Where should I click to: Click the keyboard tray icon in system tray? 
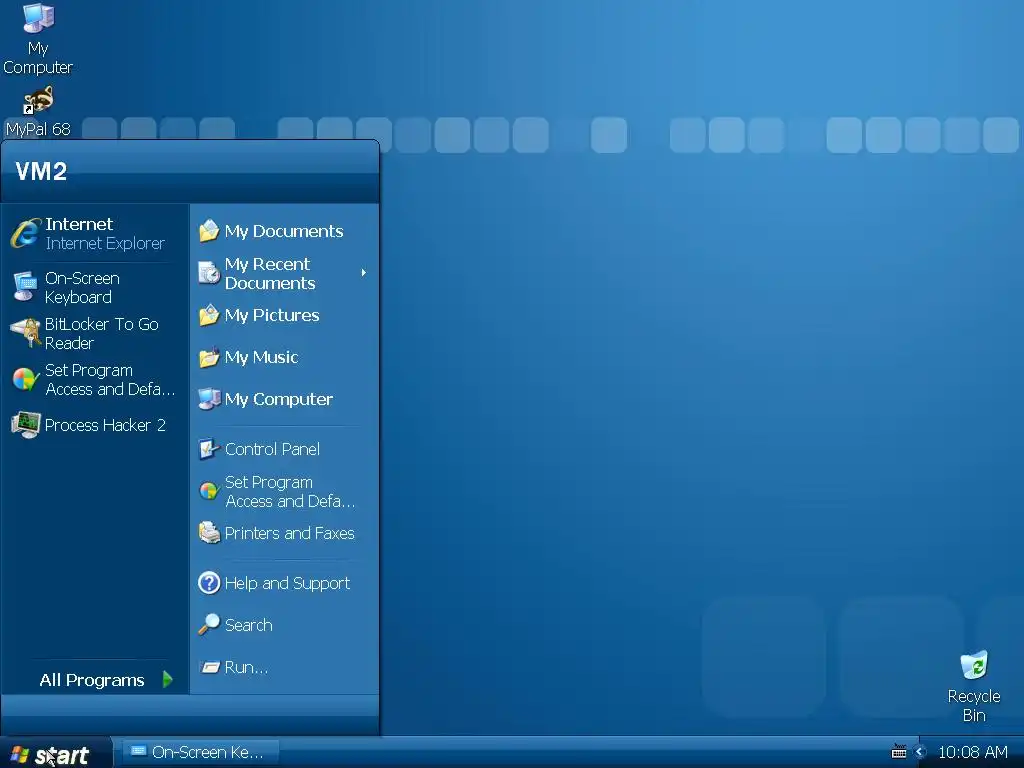899,752
